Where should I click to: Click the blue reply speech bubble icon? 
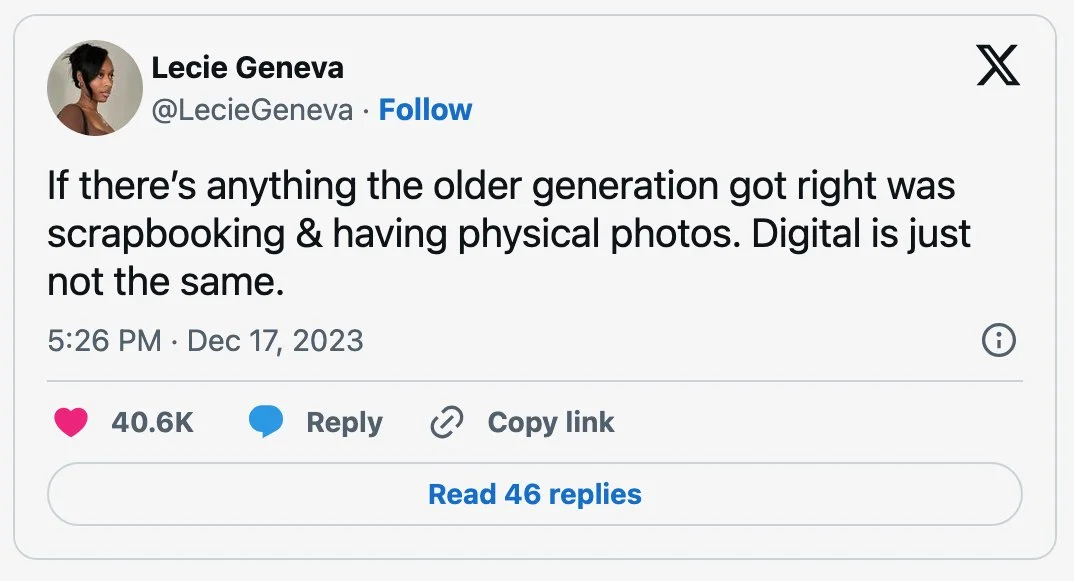265,423
